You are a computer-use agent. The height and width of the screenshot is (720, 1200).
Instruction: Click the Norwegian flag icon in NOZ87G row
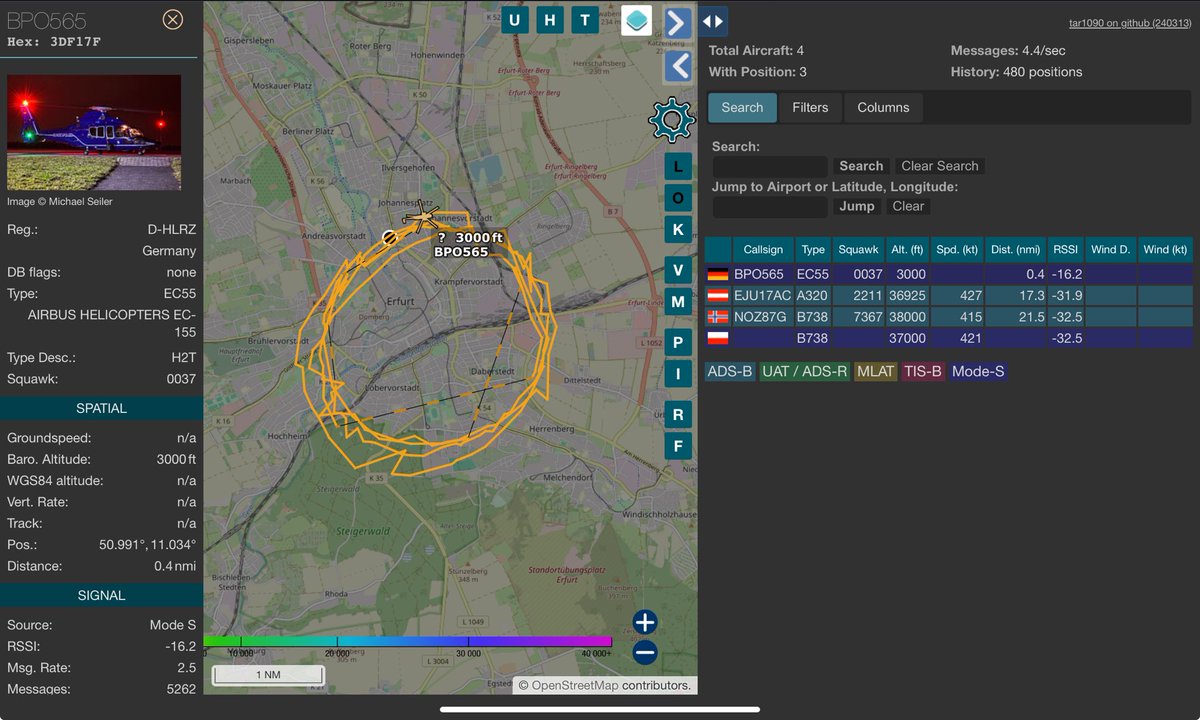click(718, 317)
